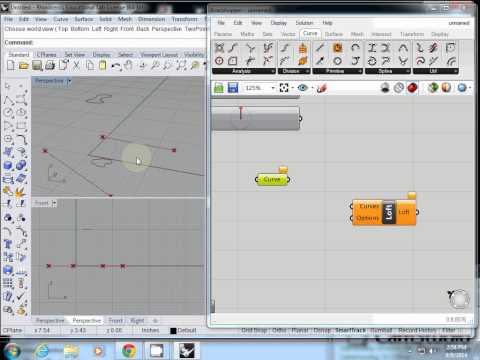
Task: Open Grasshopper Solution menu
Action: (304, 23)
